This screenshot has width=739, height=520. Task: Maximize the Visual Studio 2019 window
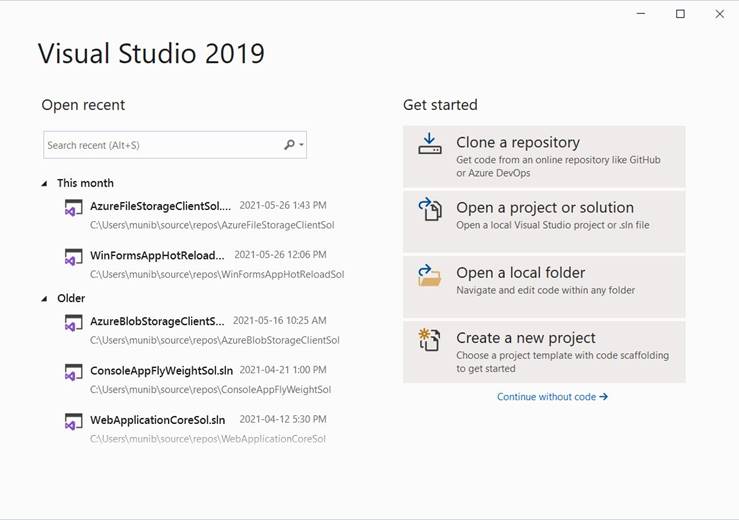click(680, 14)
